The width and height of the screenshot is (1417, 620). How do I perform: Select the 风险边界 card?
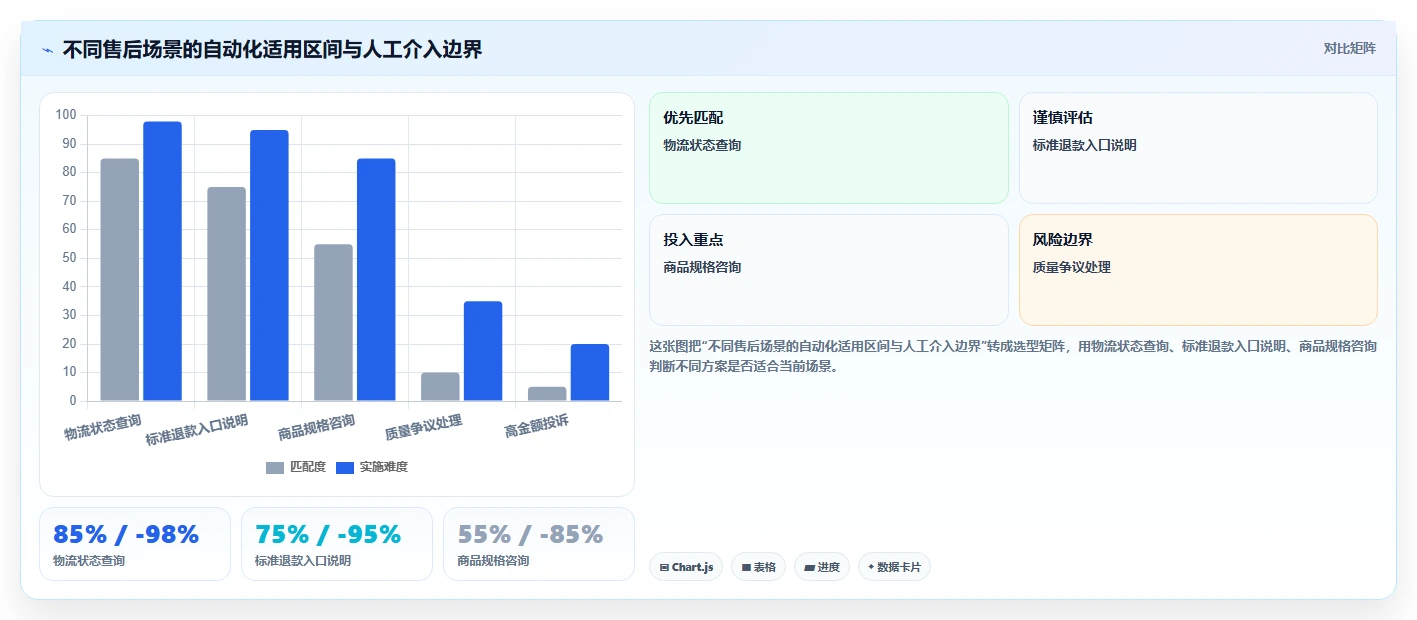click(x=1198, y=270)
